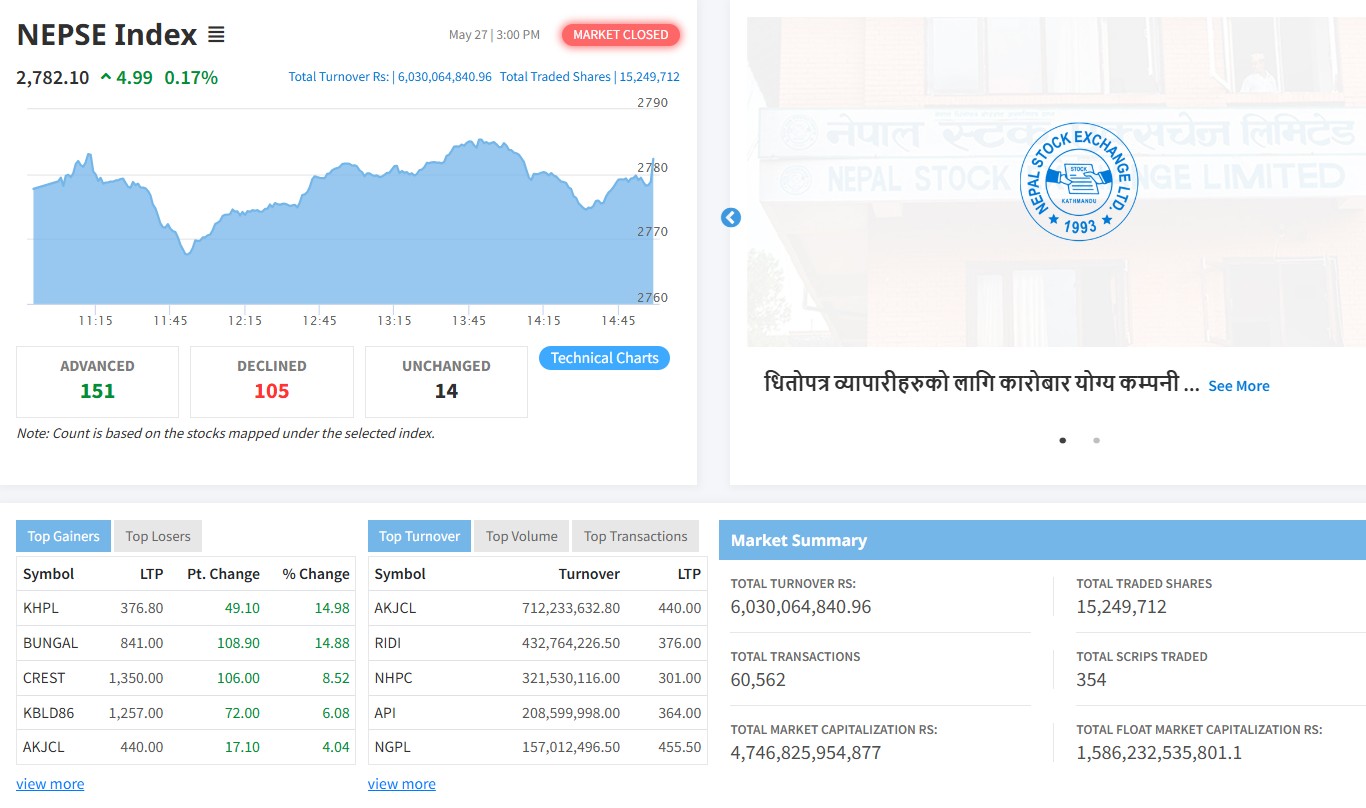Click total turnover value 6,030,064,840.96 in Market Summary
This screenshot has height=808, width=1366.
point(801,607)
